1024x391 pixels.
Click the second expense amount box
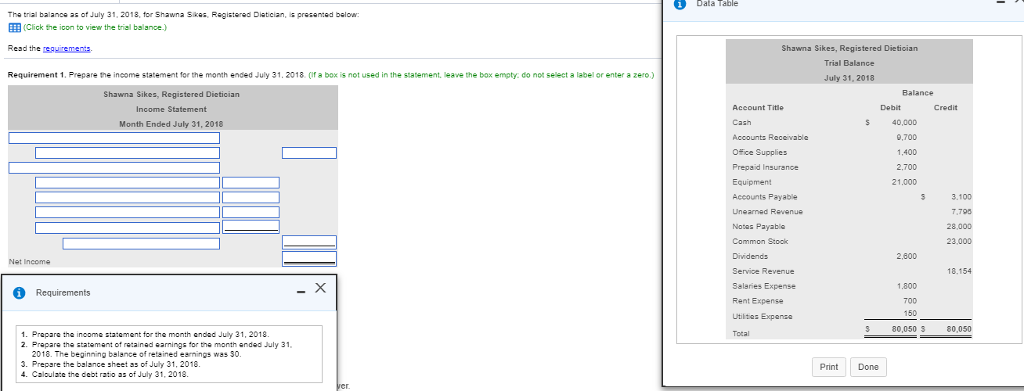click(251, 197)
